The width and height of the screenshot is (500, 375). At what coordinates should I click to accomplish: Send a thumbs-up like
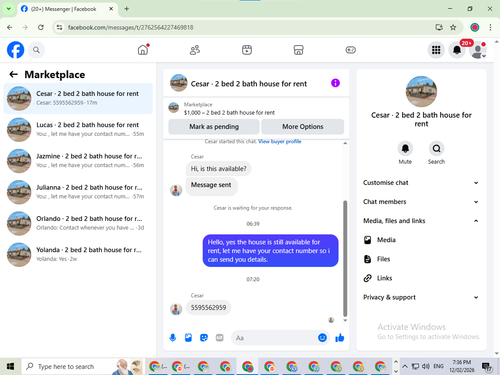coord(340,338)
